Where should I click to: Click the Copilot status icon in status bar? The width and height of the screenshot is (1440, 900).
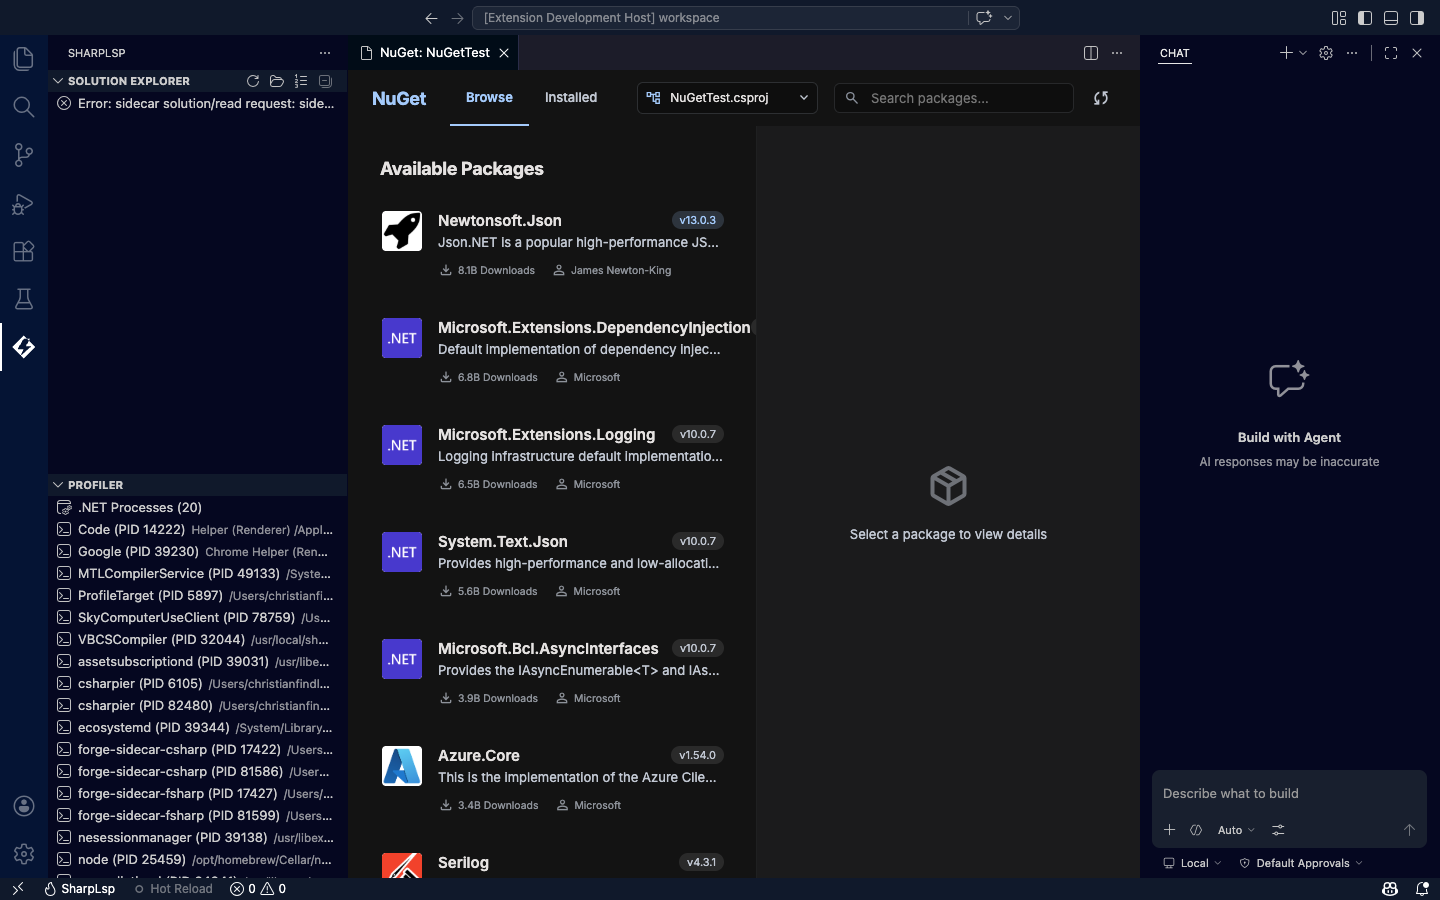[x=1390, y=889]
